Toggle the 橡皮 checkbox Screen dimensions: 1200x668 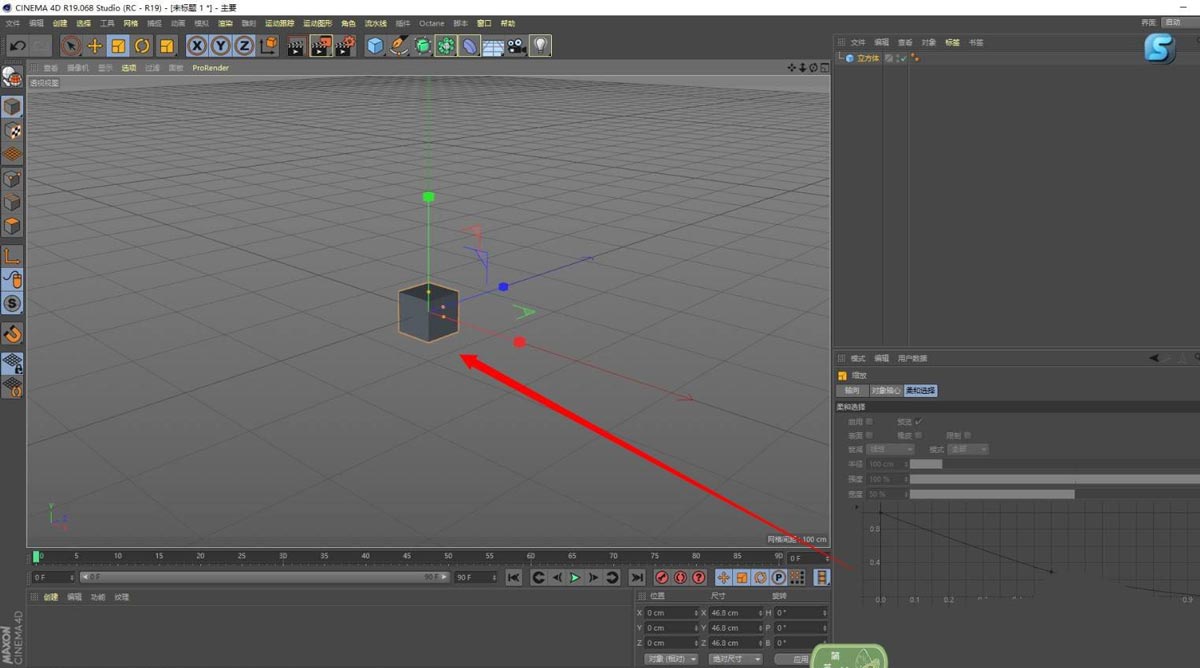[918, 436]
